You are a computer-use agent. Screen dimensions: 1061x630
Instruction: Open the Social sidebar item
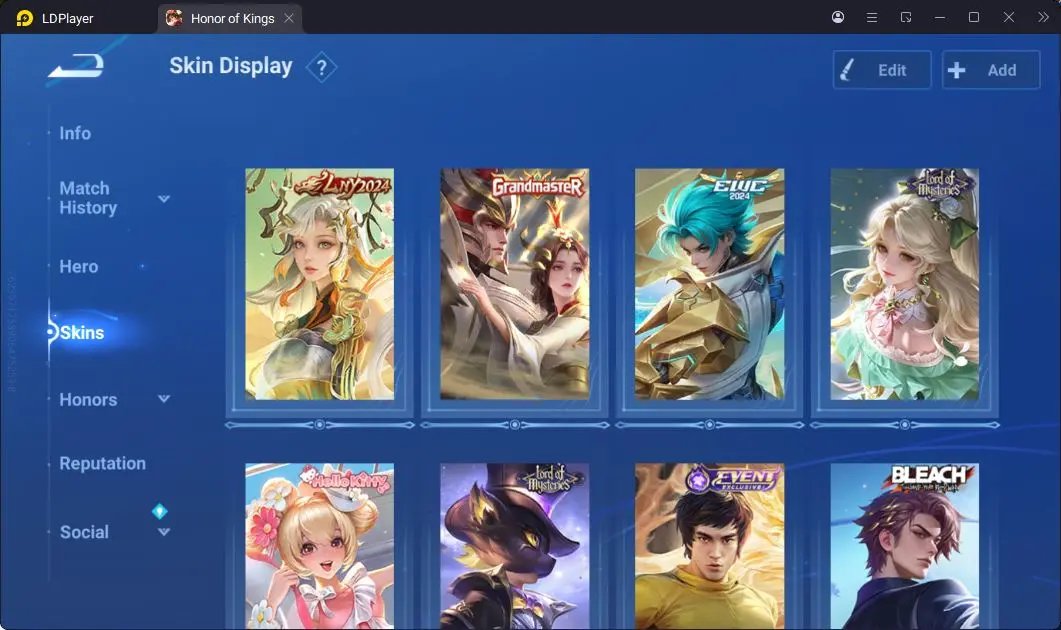click(85, 532)
